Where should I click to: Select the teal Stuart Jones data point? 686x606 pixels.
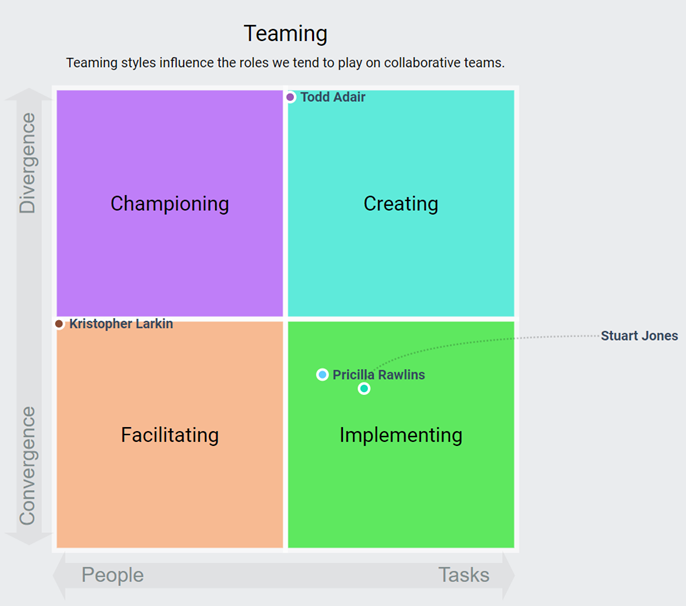[364, 389]
